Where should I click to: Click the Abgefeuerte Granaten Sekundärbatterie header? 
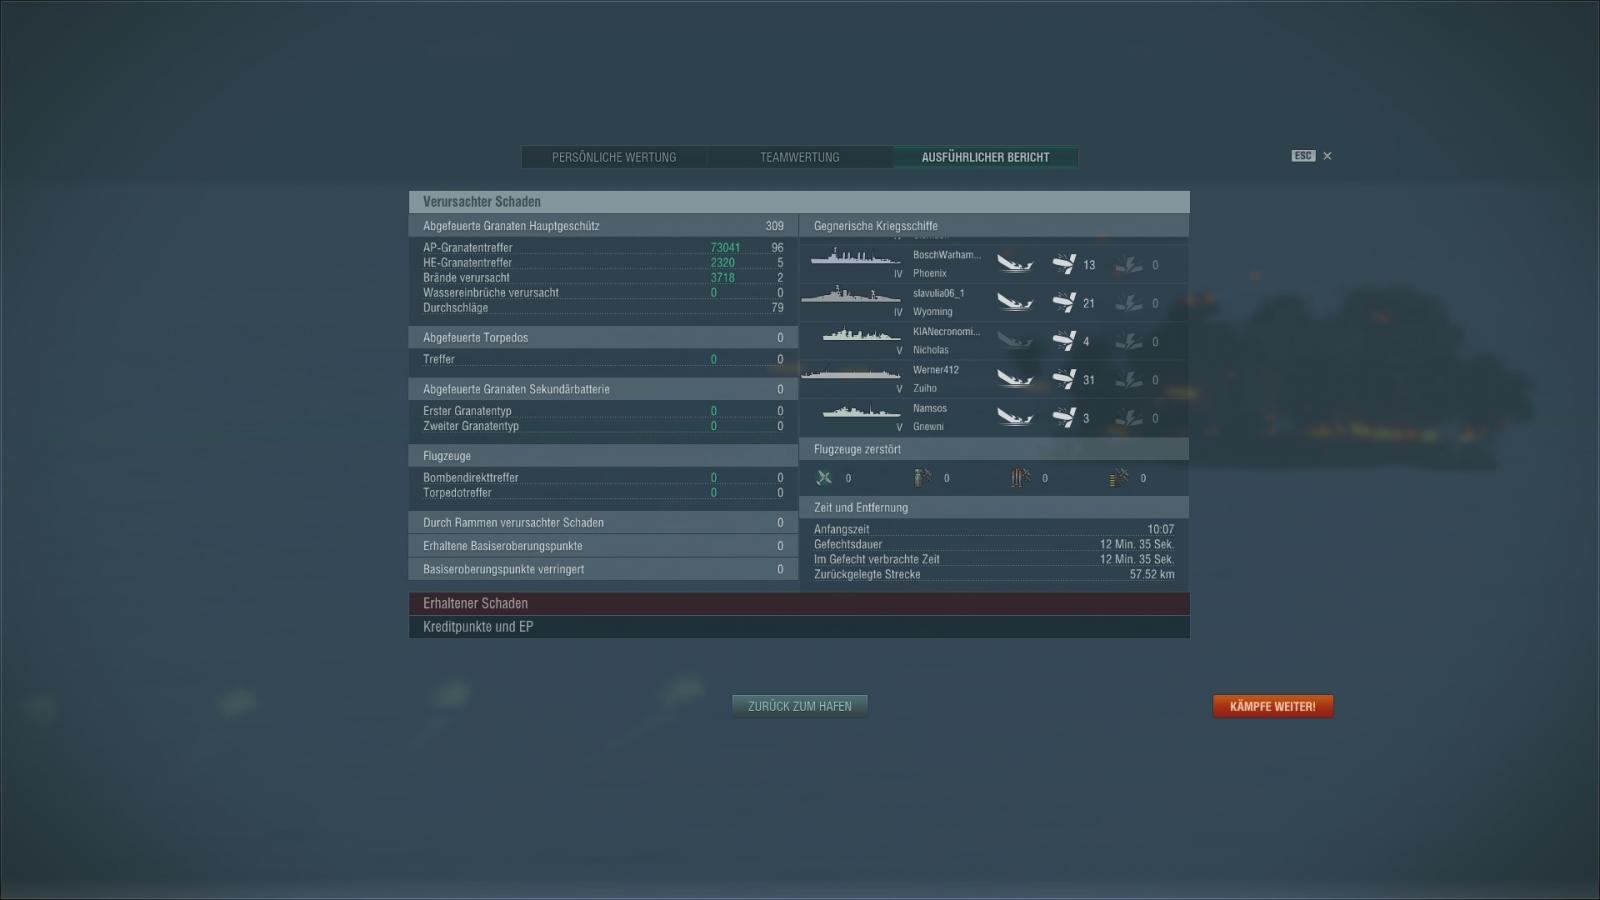(603, 389)
